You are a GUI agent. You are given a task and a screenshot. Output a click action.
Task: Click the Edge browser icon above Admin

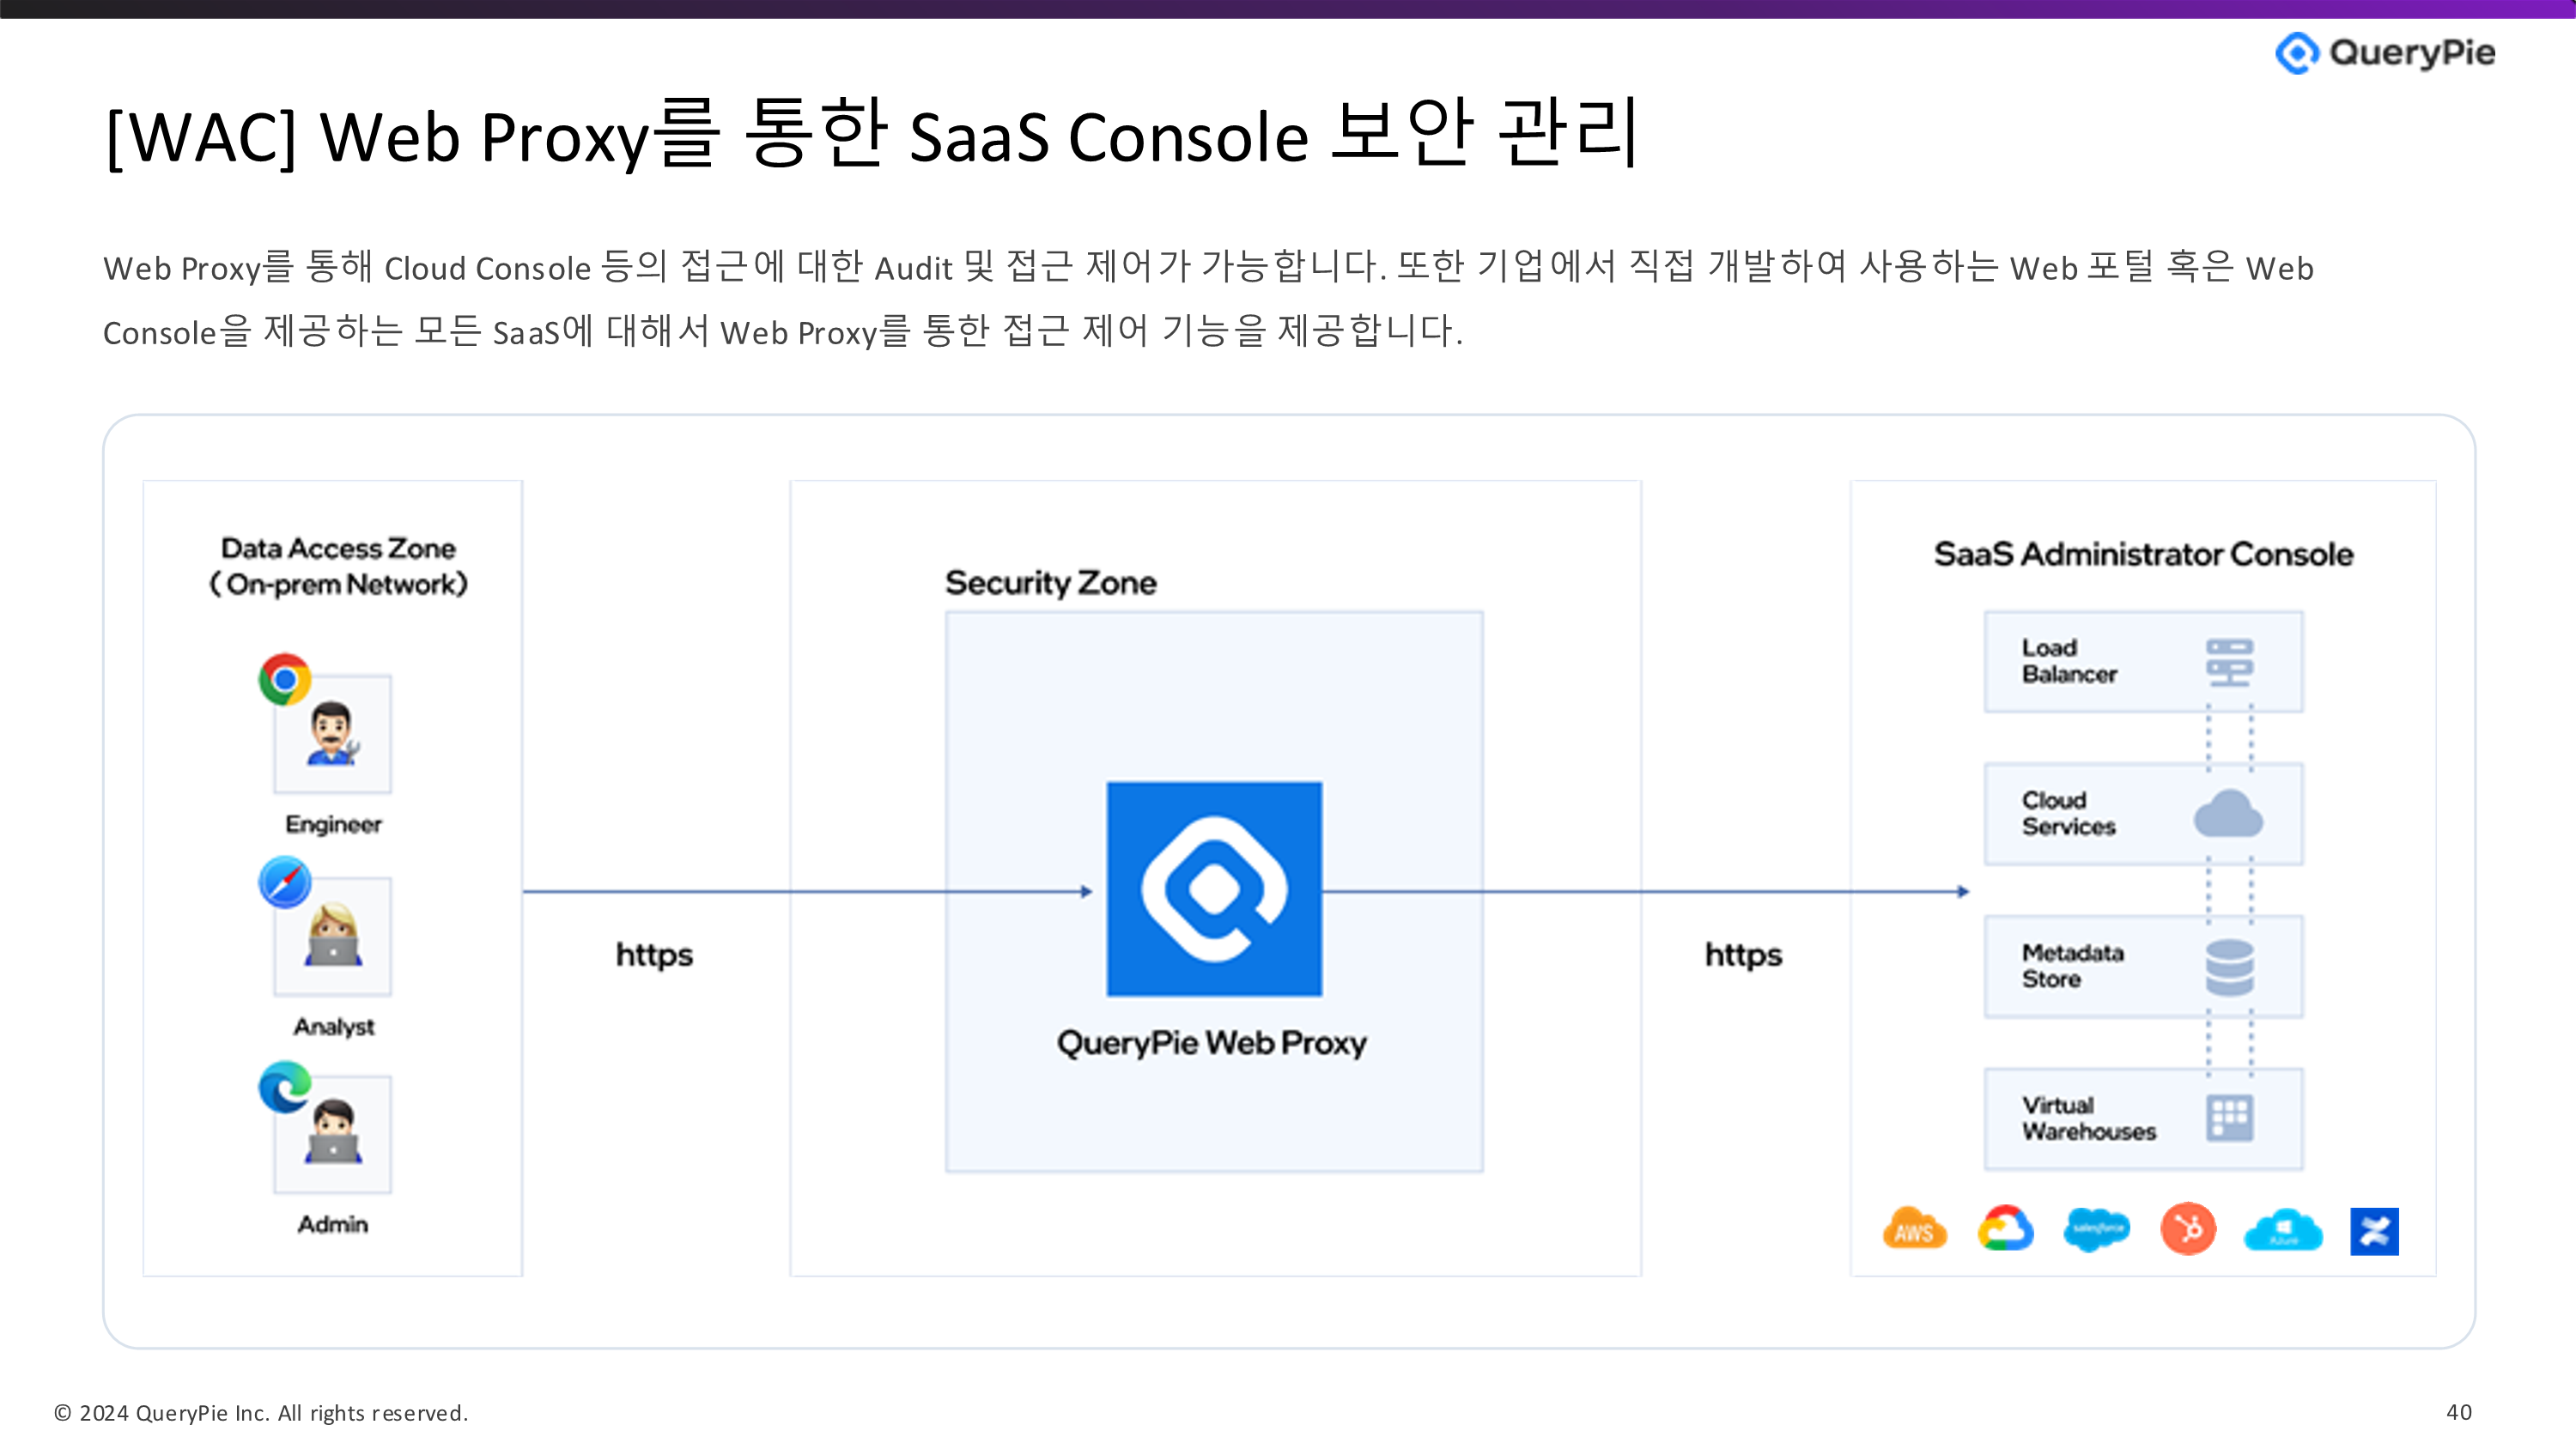click(285, 1087)
